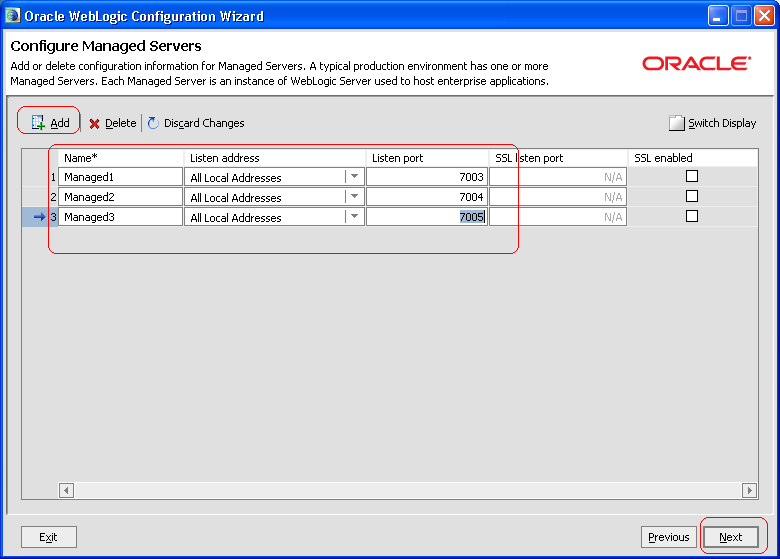Viewport: 780px width, 559px height.
Task: Enable SSL for Managed1
Action: point(691,176)
